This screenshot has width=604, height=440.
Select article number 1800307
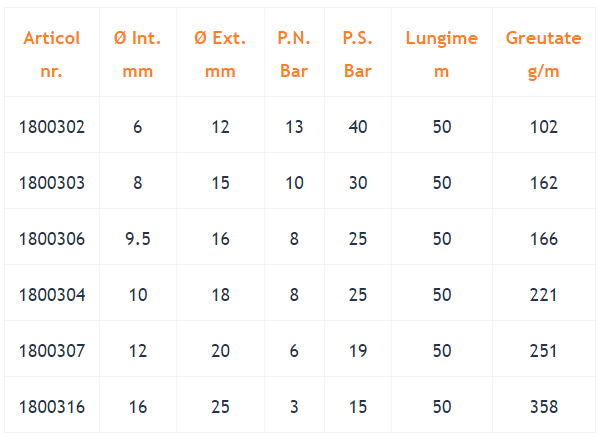point(52,351)
